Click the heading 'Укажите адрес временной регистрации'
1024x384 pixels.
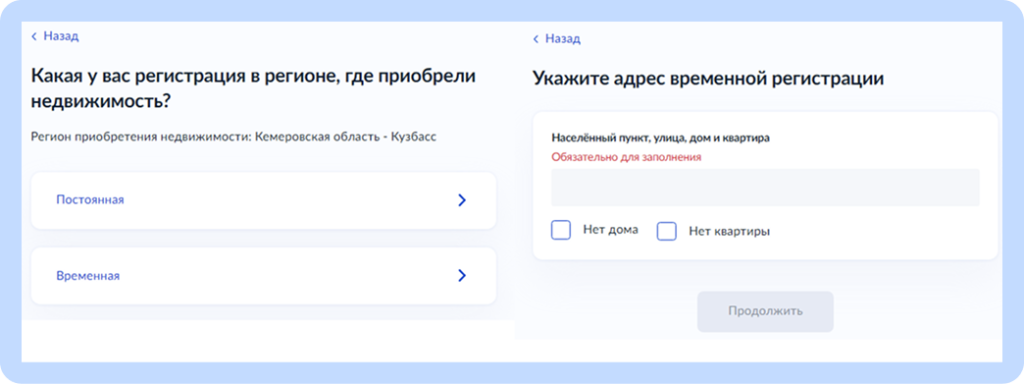coord(708,78)
